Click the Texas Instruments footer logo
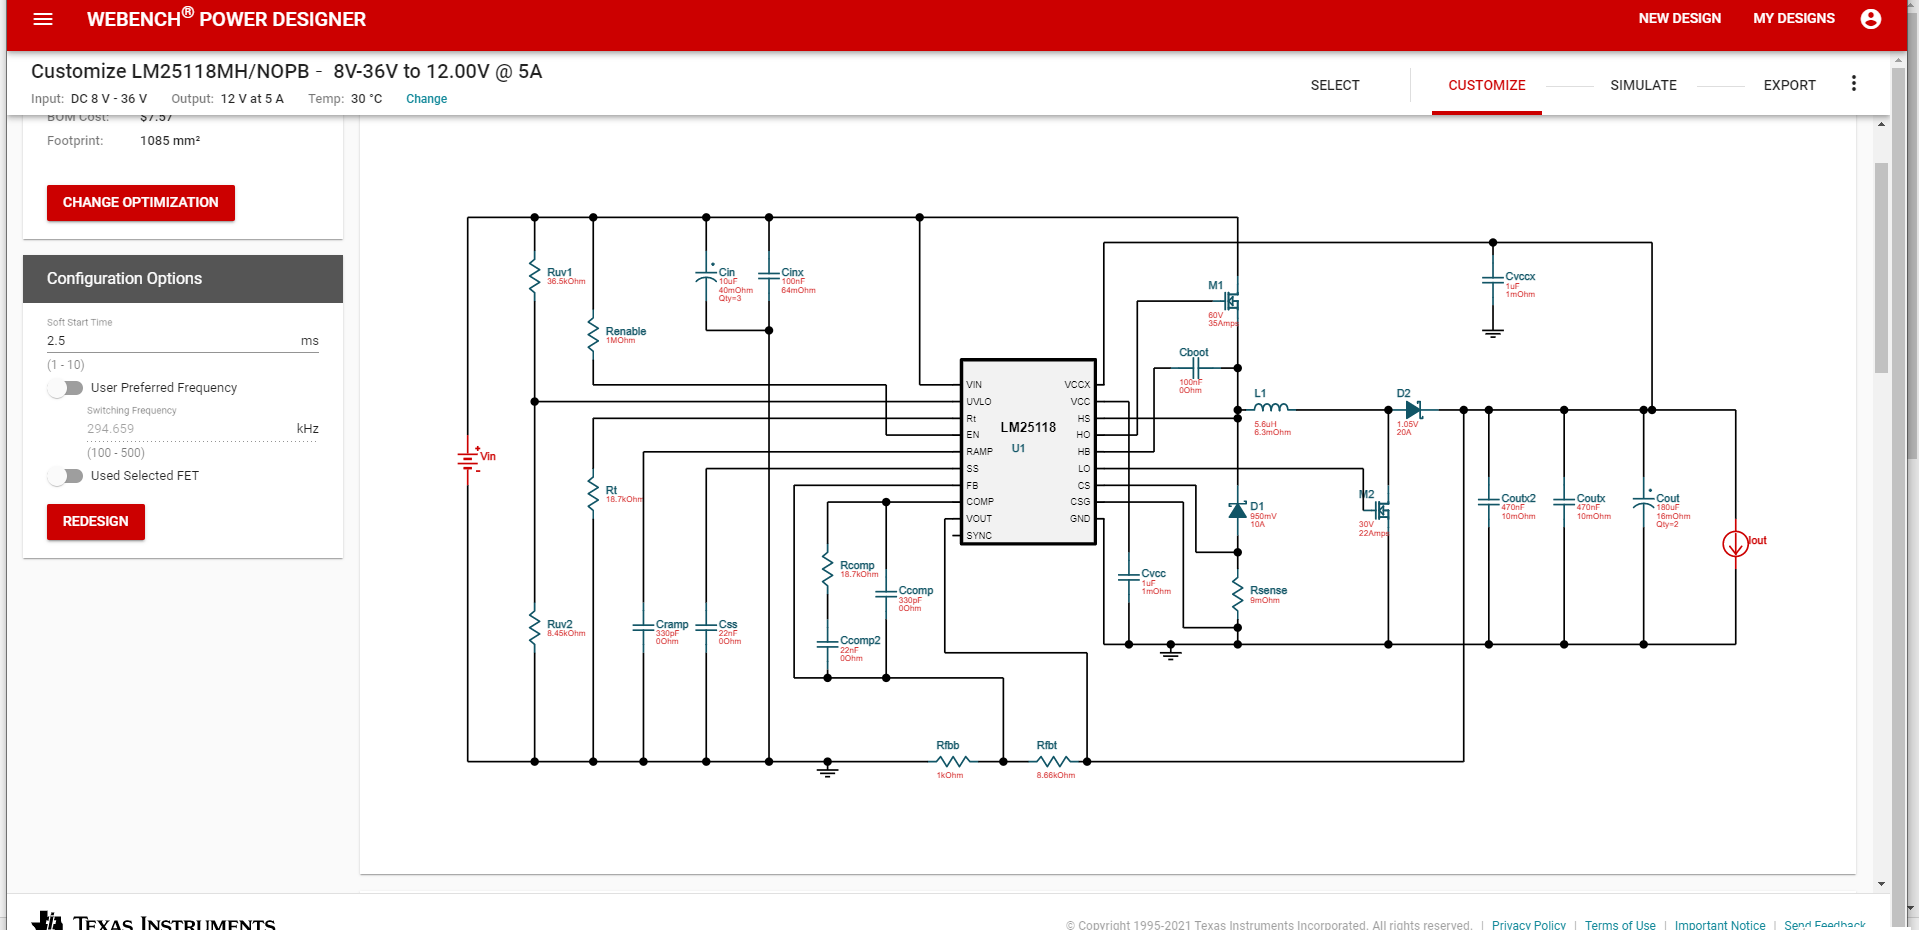This screenshot has width=1919, height=930. pos(154,922)
